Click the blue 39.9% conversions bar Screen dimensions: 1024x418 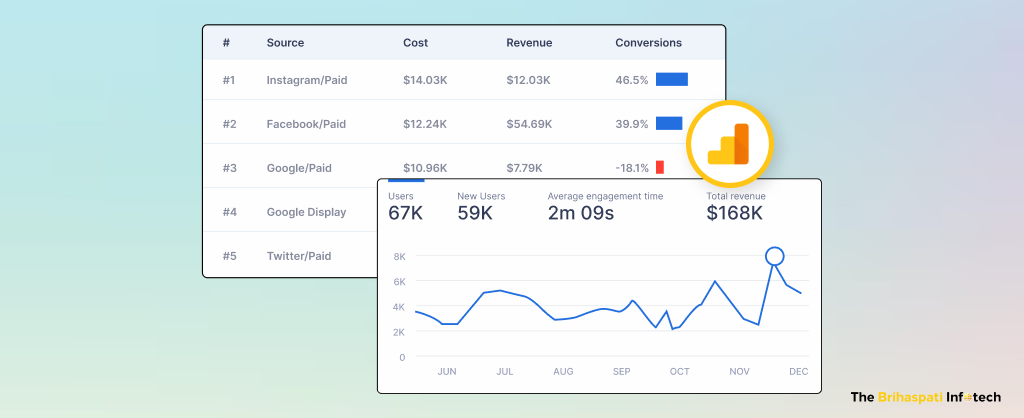coord(668,123)
